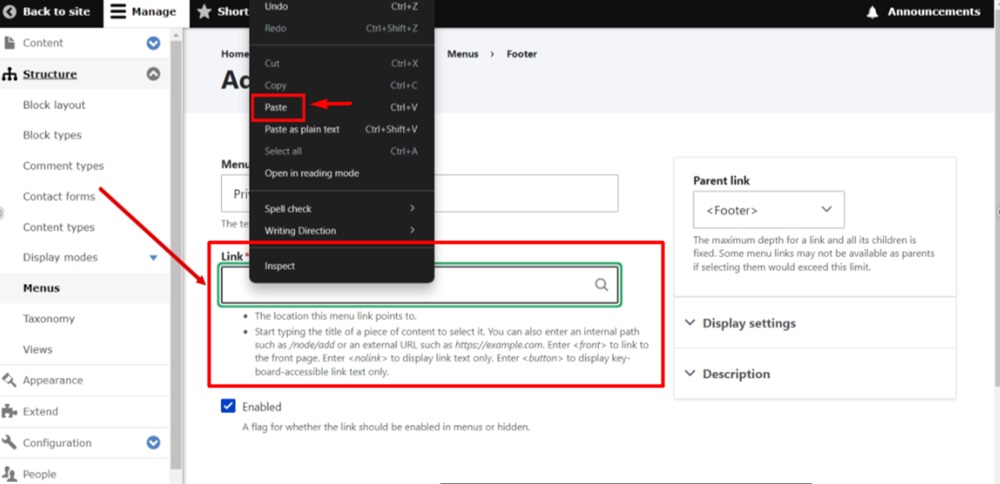Screen dimensions: 1000x484
Task: Click the Appearance sidebar item label
Action: [53, 380]
